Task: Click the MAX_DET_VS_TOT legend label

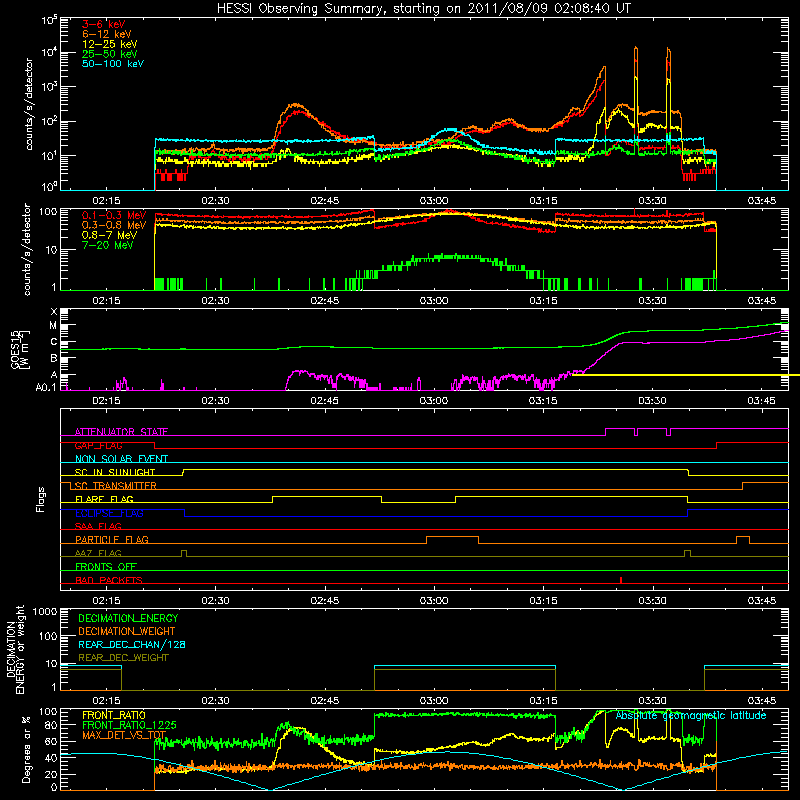Action: point(124,735)
